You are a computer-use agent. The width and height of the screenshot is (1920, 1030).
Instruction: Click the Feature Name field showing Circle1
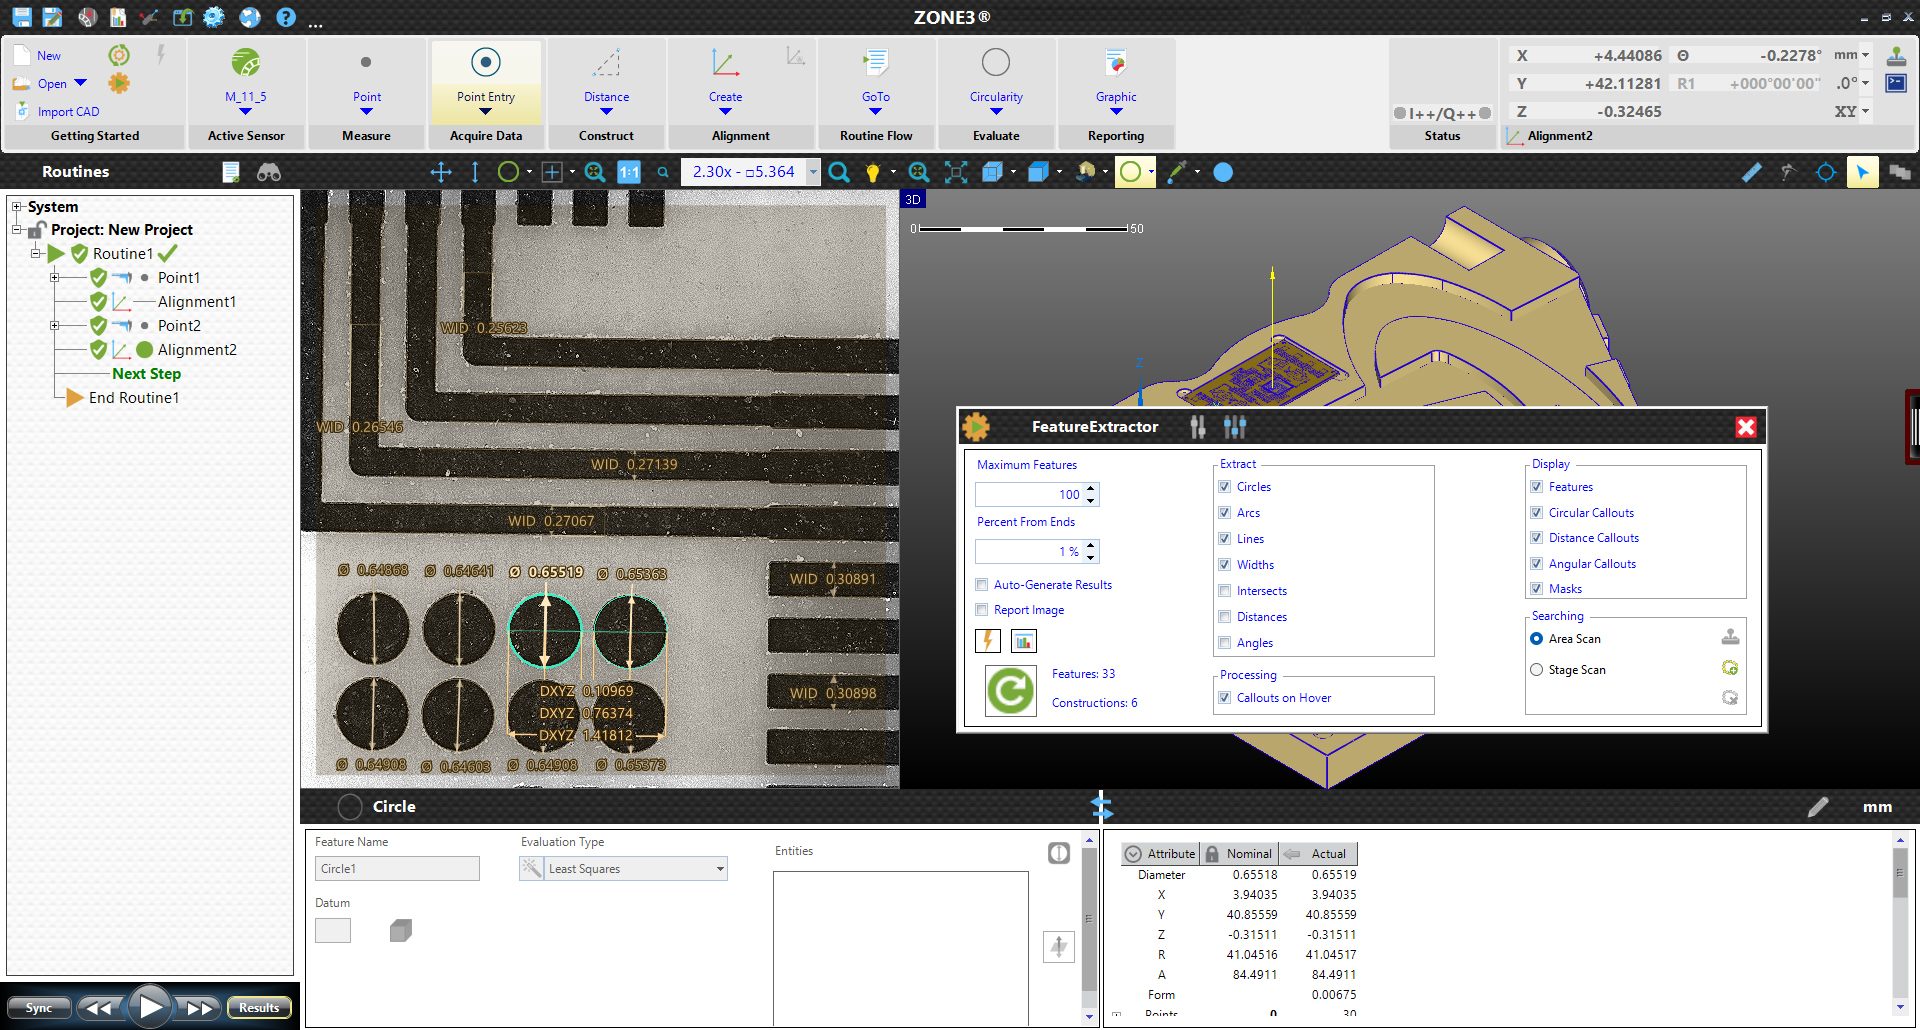(x=396, y=868)
